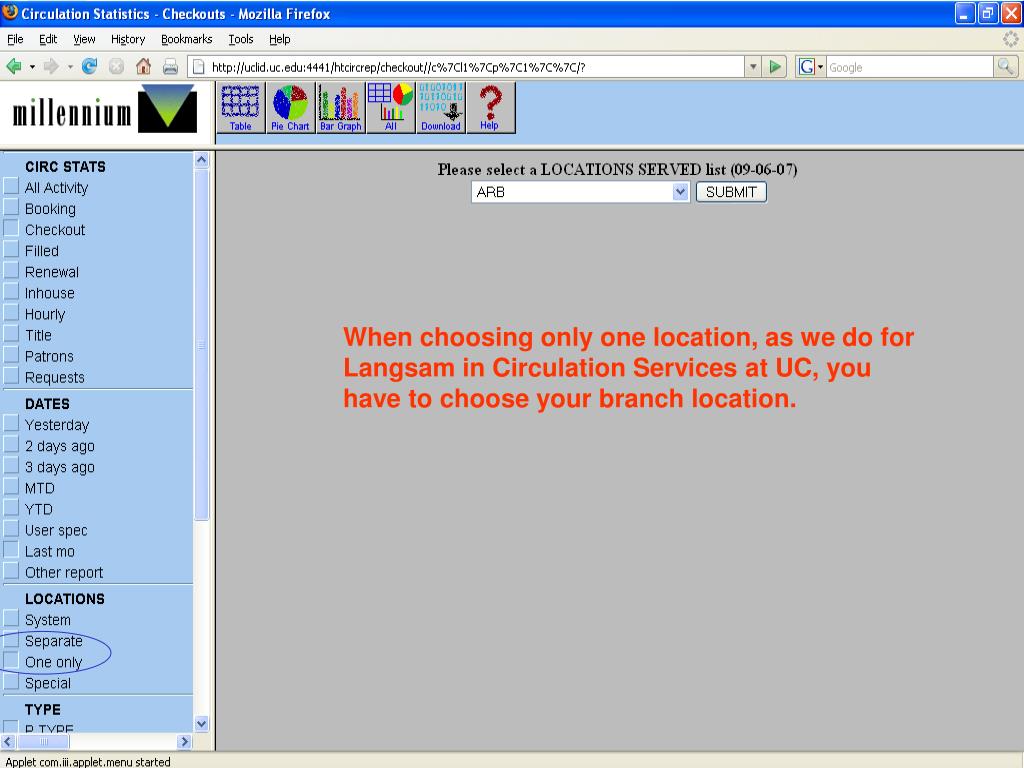Click the SUBMIT button
The height and width of the screenshot is (768, 1024).
coord(731,192)
